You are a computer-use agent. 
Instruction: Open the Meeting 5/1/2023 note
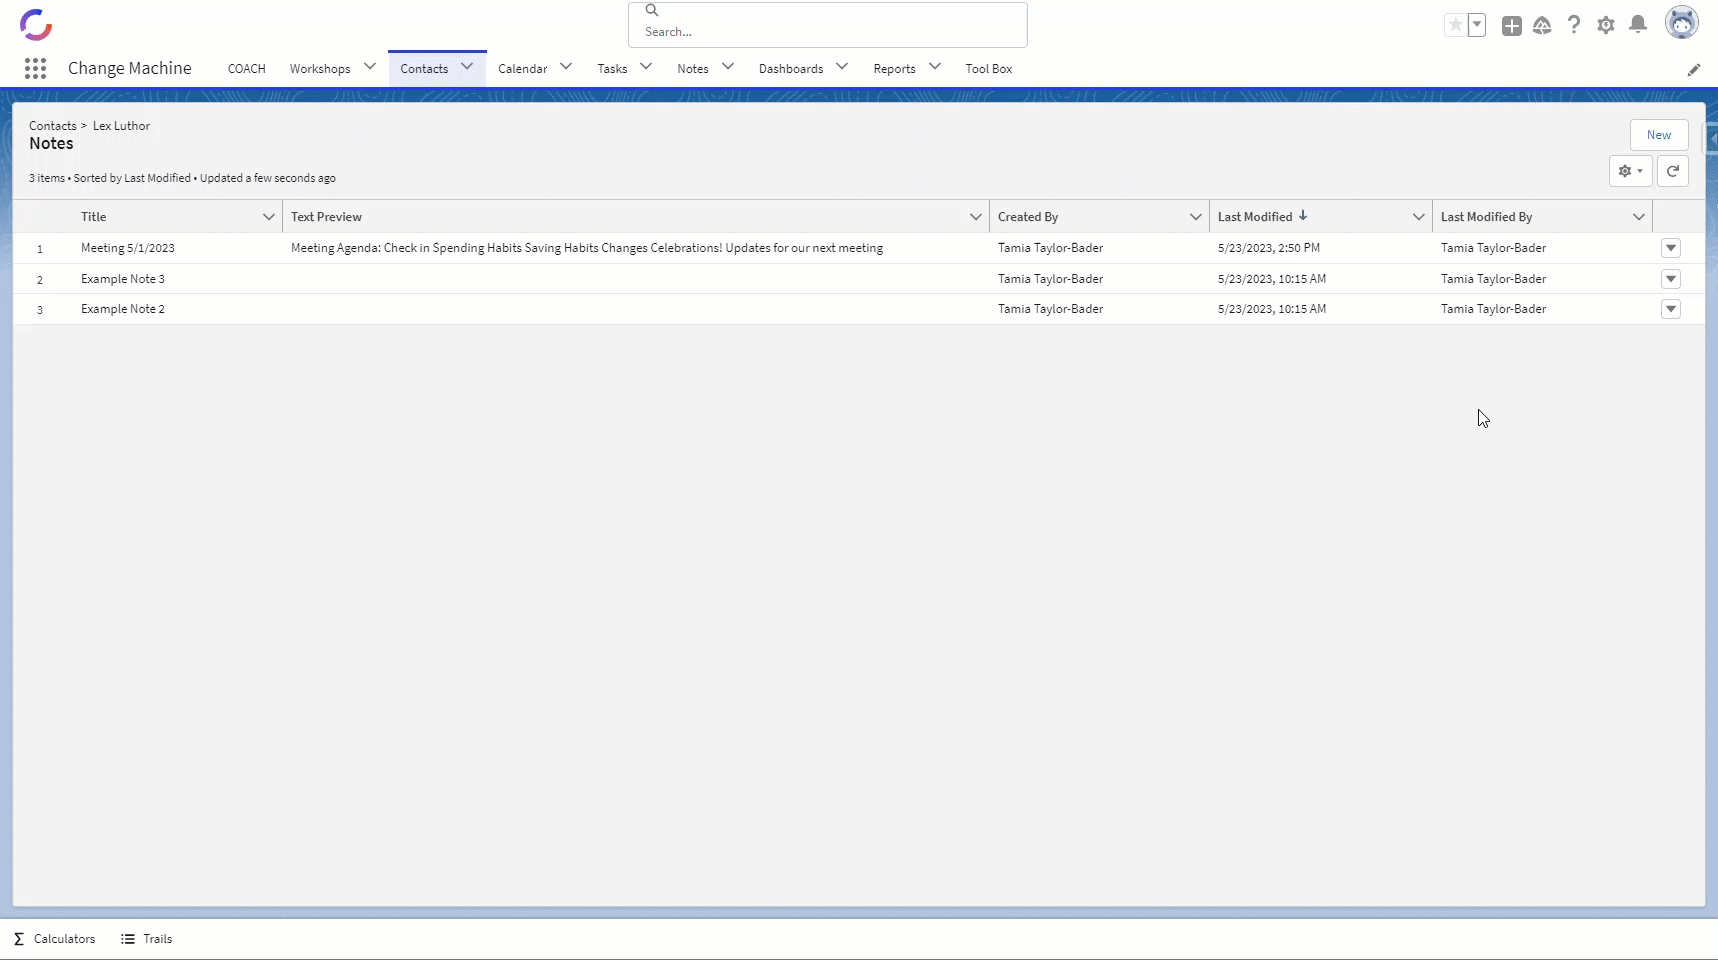click(x=128, y=248)
